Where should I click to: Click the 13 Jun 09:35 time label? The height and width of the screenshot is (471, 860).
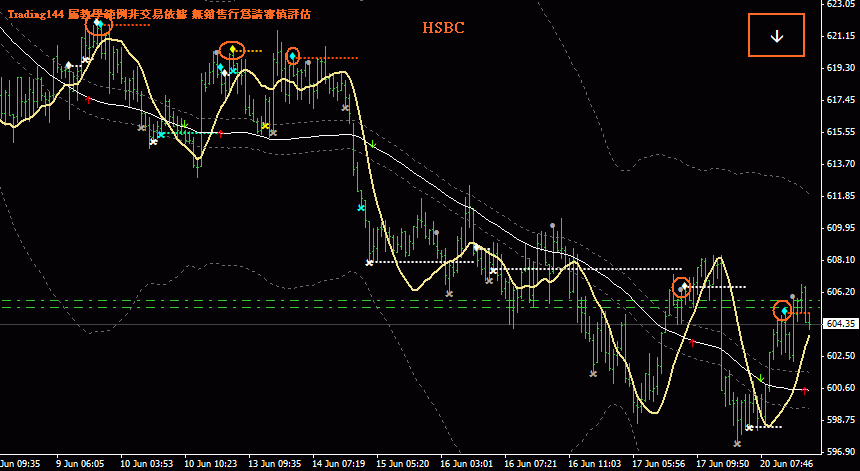pos(275,464)
